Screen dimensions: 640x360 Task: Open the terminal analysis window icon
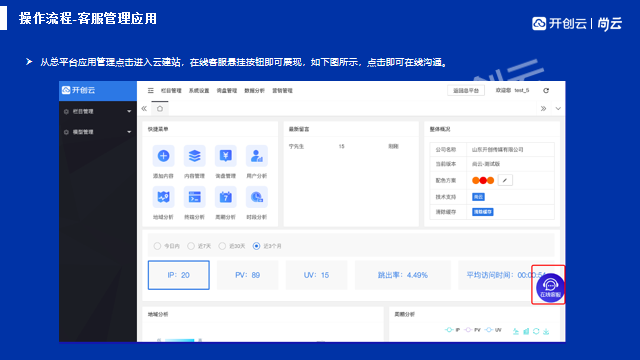[x=194, y=197]
